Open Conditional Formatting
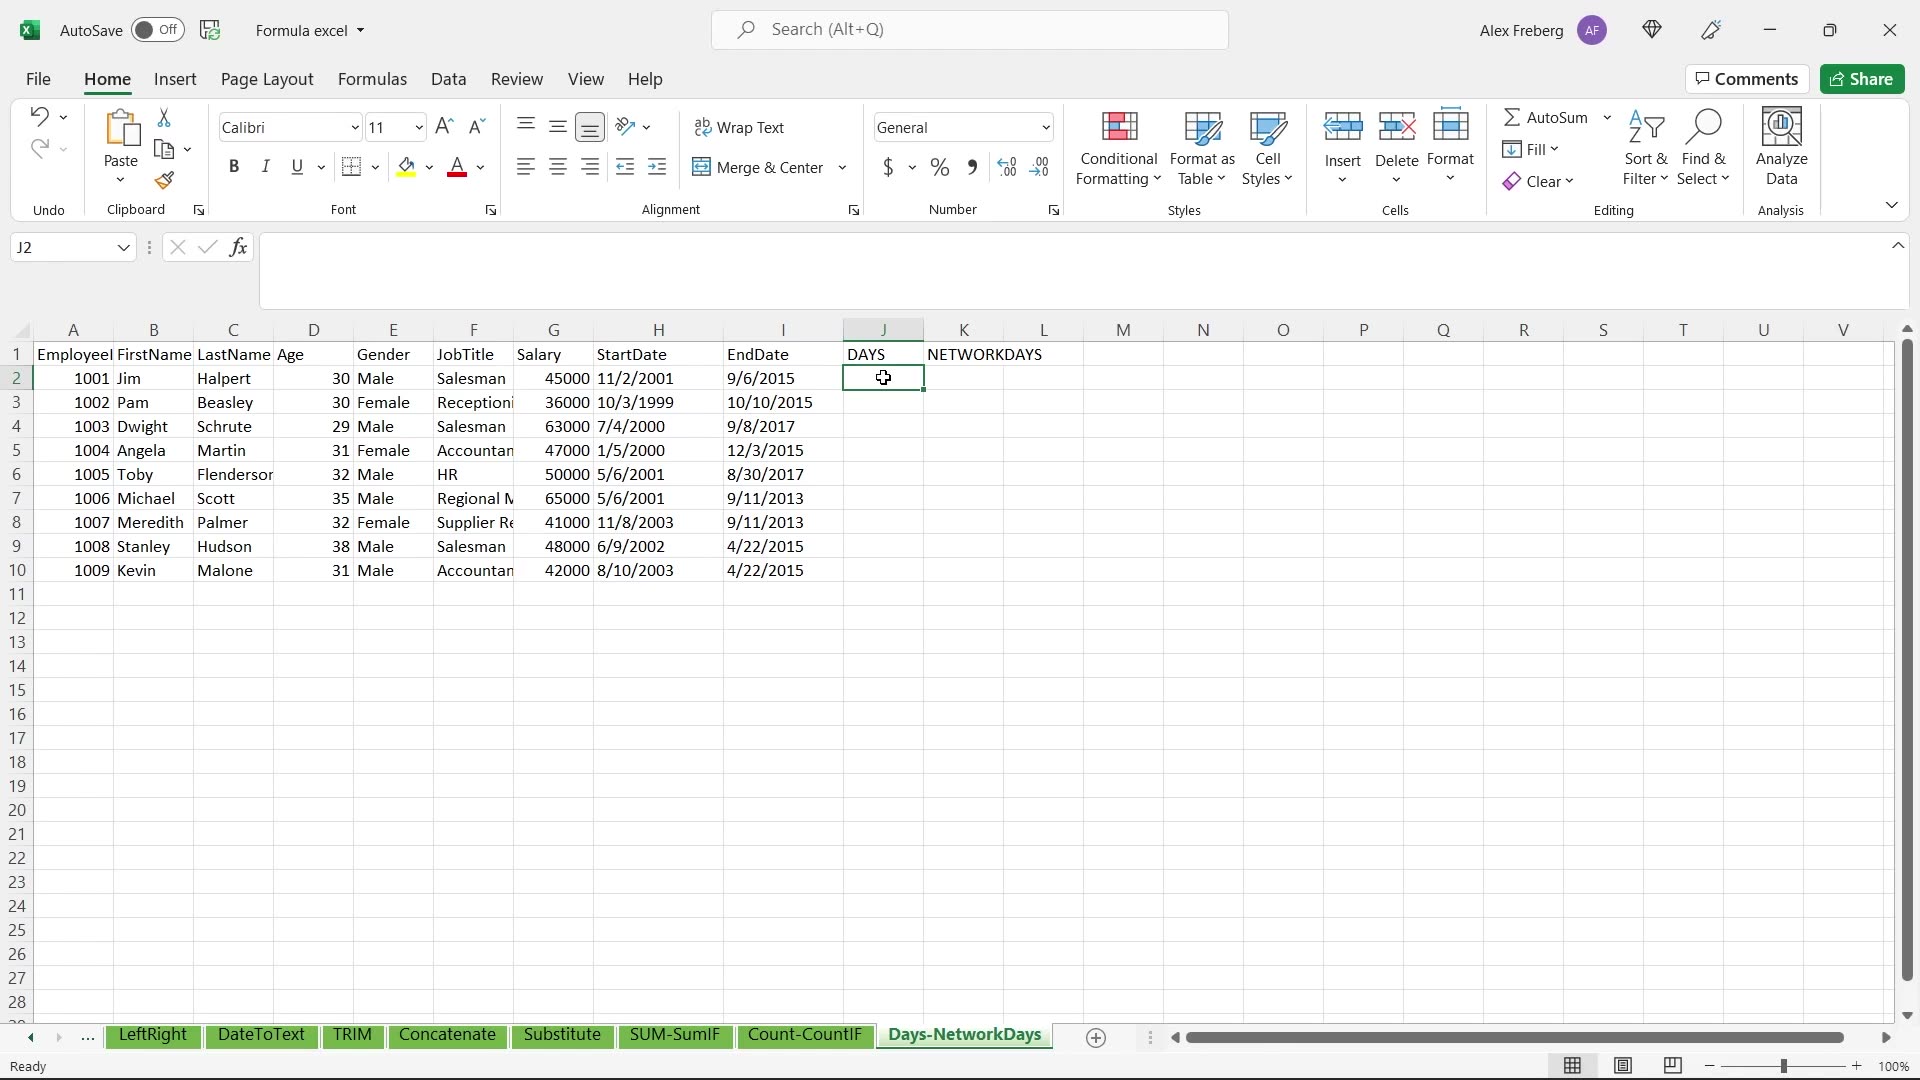The image size is (1920, 1080). [1117, 147]
